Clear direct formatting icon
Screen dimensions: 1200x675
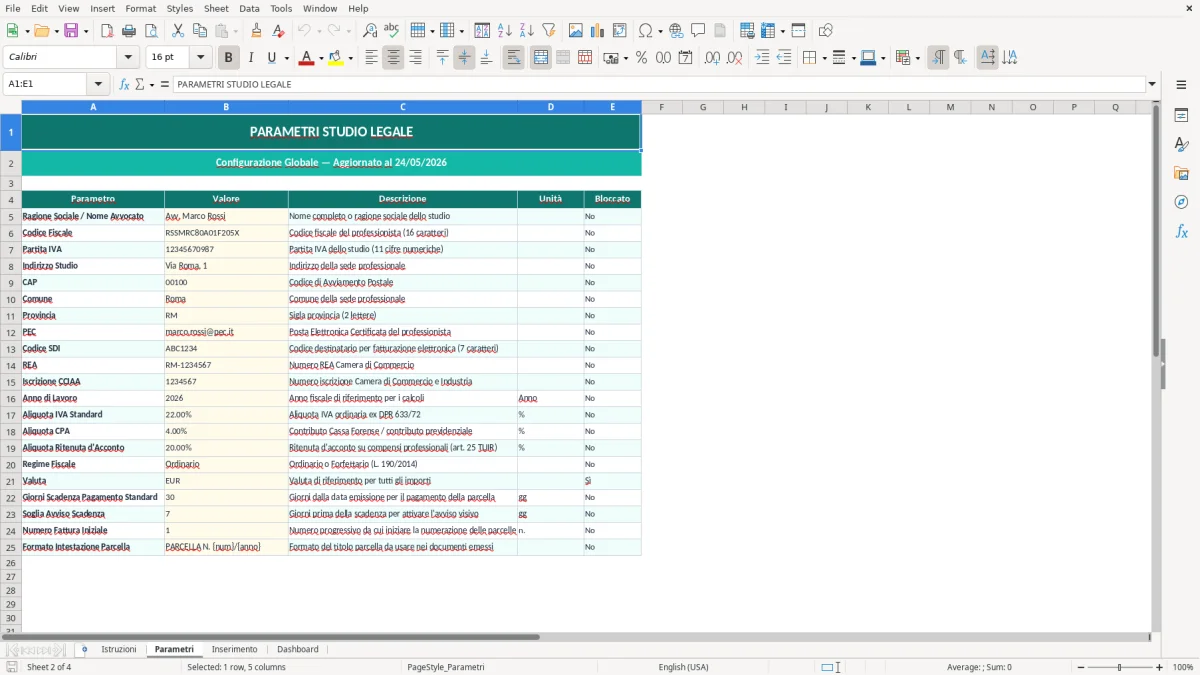[x=278, y=31]
